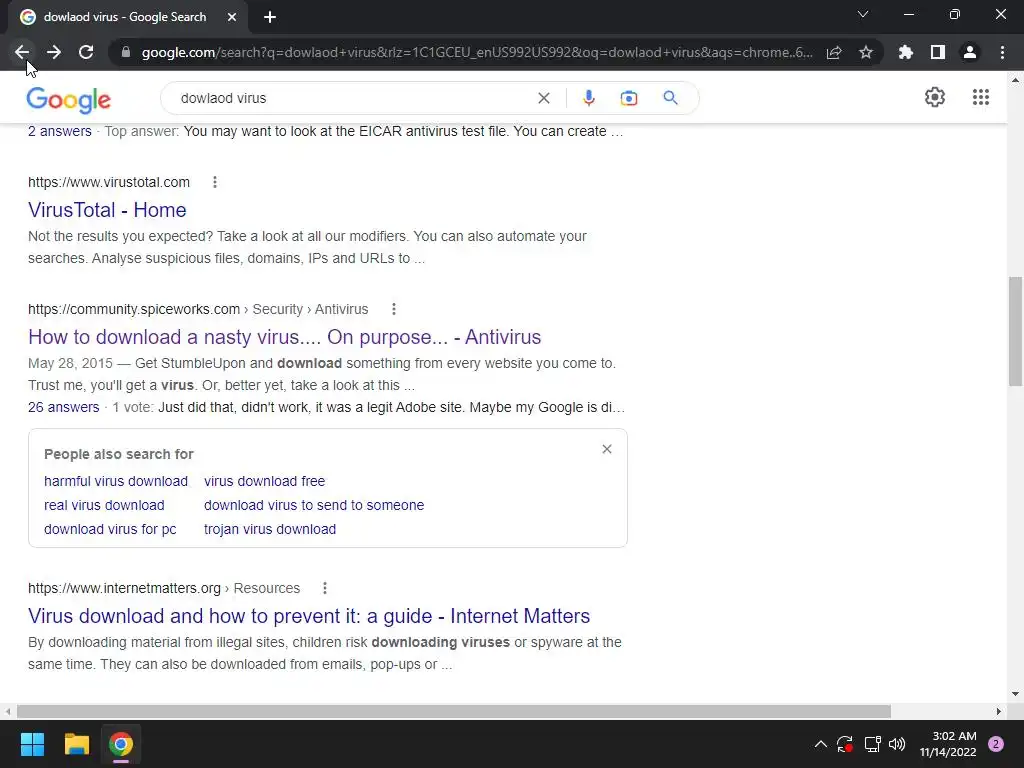Search for 'real virus download'
1024x768 pixels.
(x=104, y=505)
